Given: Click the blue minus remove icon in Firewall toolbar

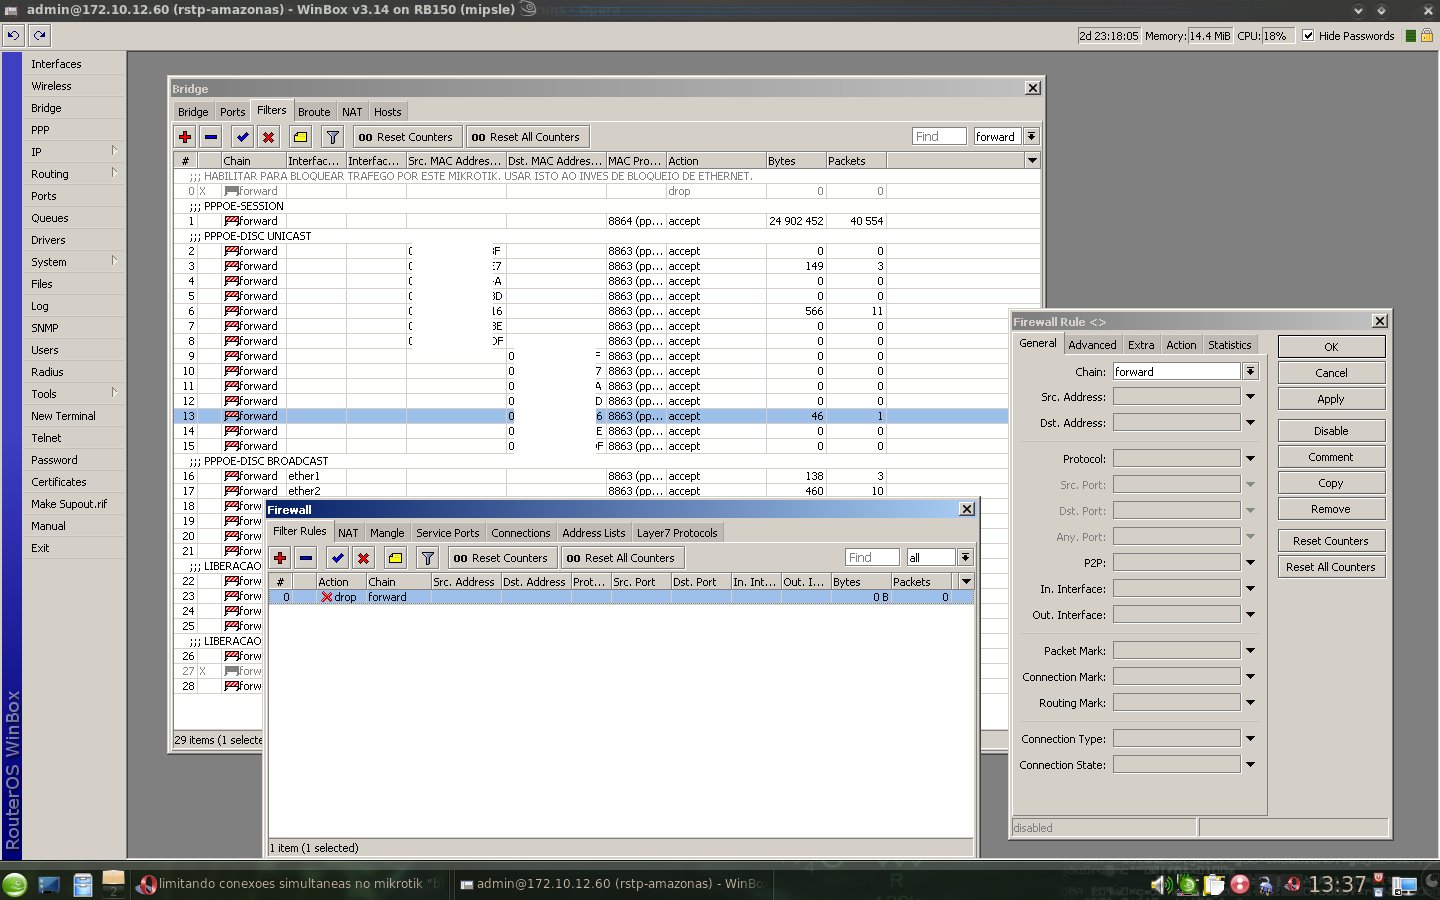Looking at the screenshot, I should [x=306, y=558].
